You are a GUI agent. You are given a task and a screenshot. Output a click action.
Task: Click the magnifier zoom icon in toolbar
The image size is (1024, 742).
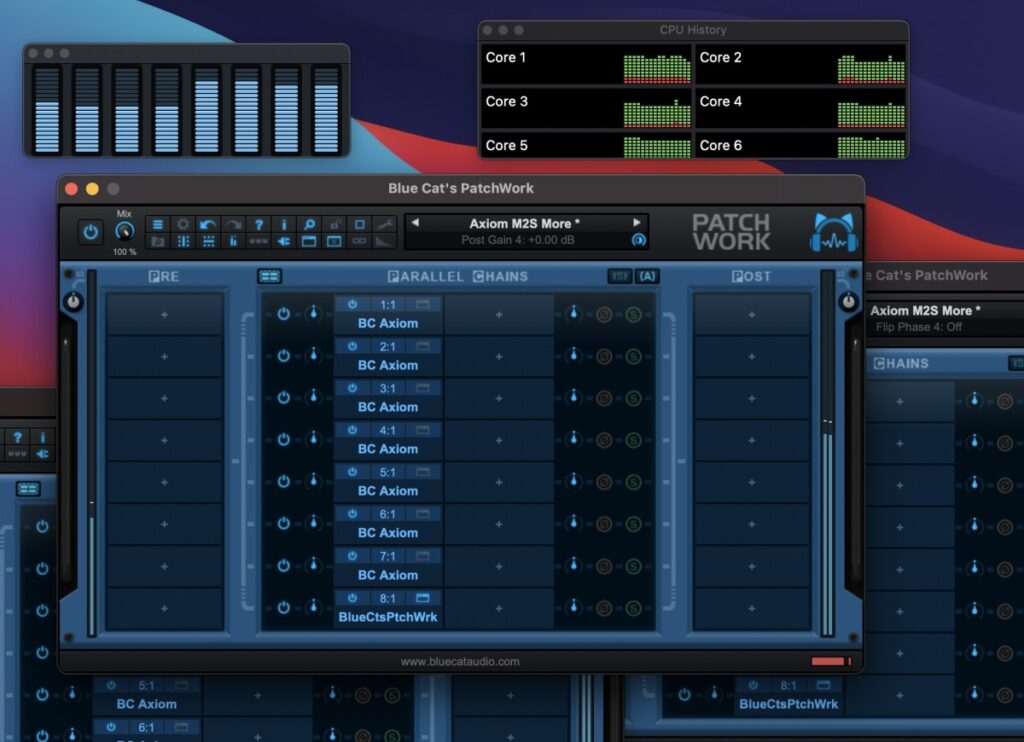(x=309, y=224)
